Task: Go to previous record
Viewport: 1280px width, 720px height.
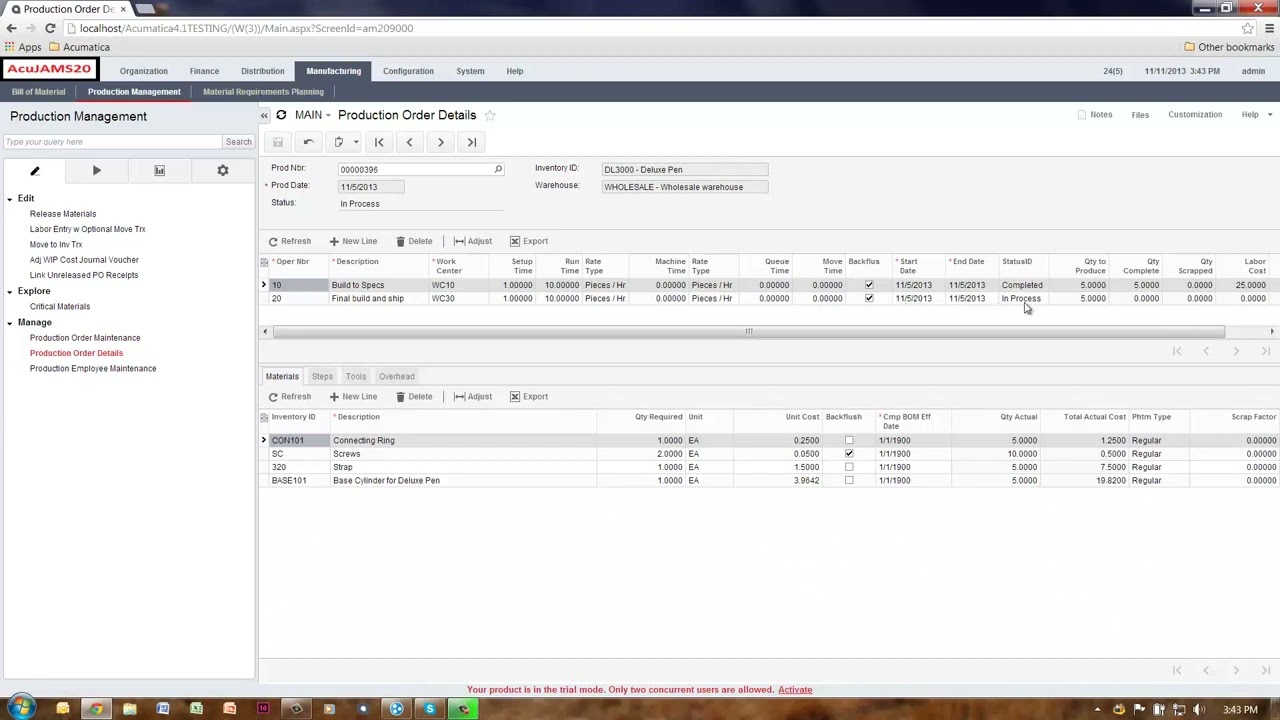Action: point(409,142)
